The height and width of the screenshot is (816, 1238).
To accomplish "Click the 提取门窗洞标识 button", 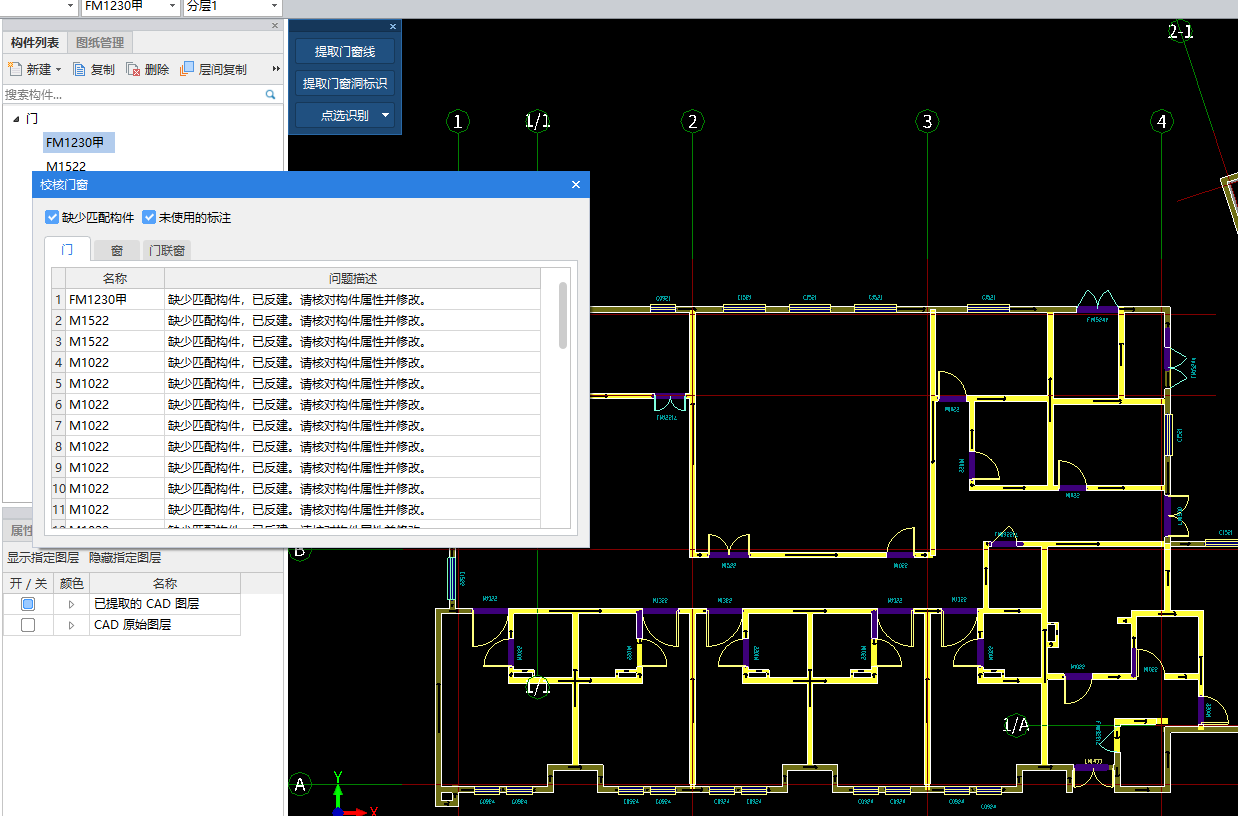I will 344,84.
